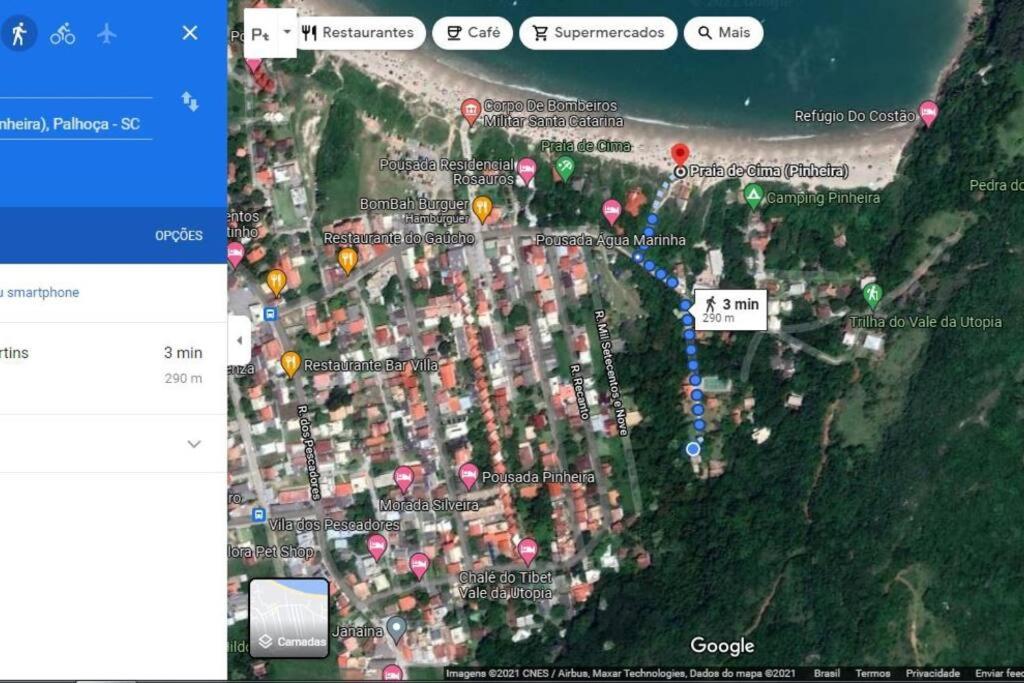Filter map by Café
1024x683 pixels.
click(x=473, y=33)
